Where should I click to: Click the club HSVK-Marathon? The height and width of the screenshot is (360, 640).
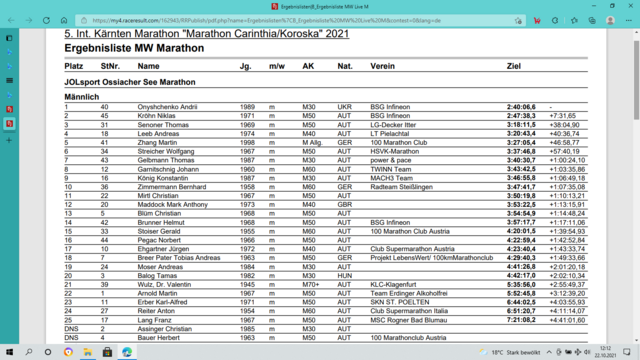coord(395,151)
